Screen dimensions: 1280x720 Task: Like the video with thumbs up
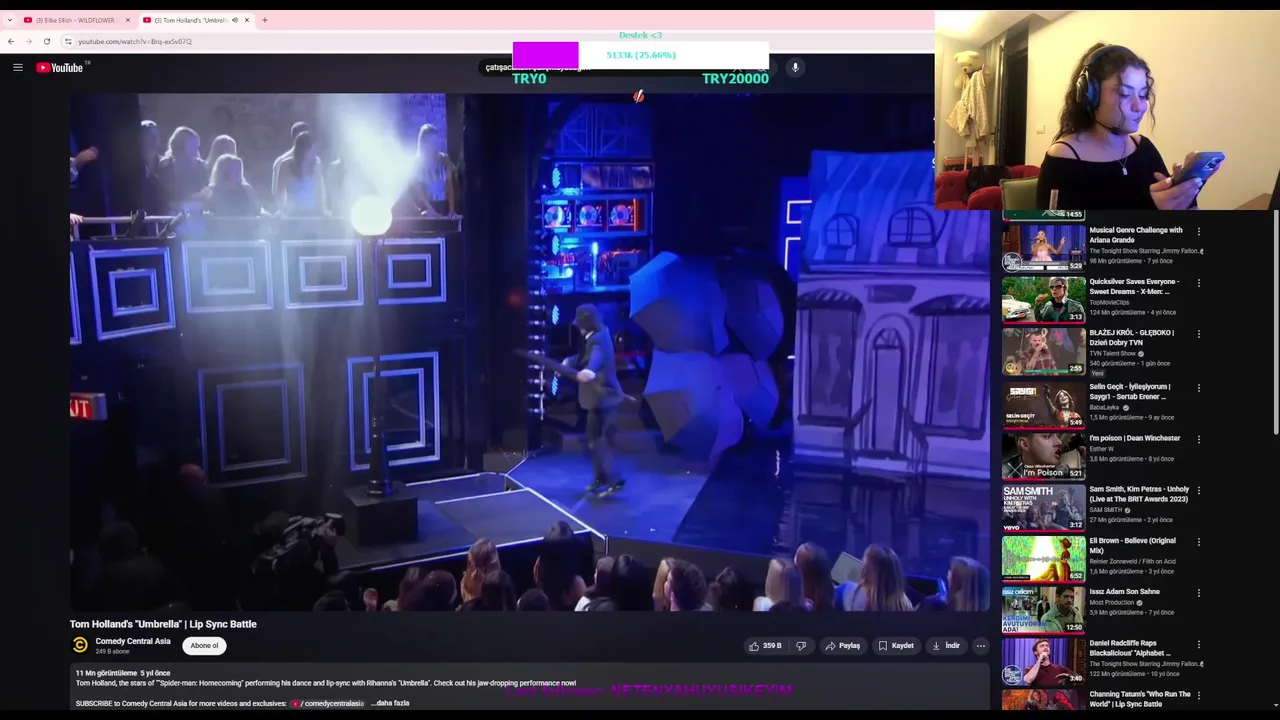pos(765,646)
